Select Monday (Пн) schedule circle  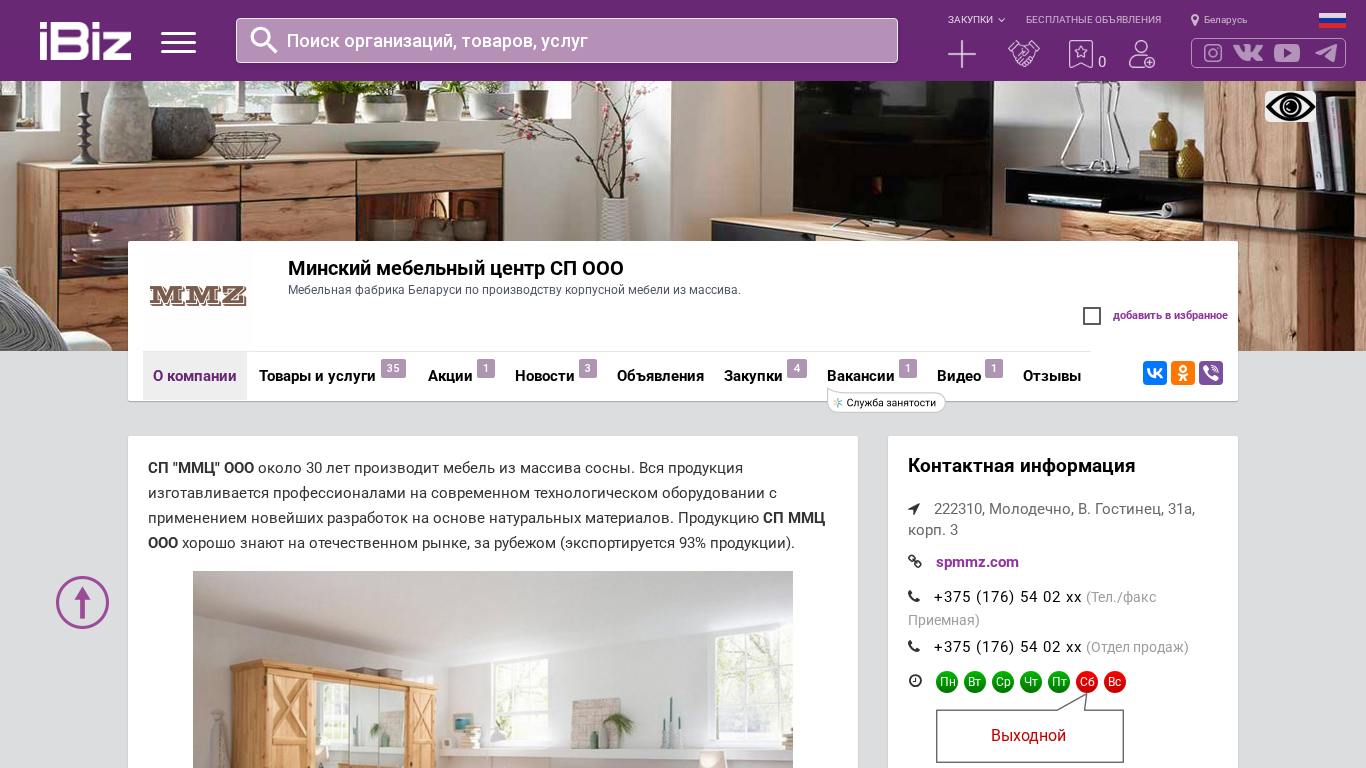947,682
